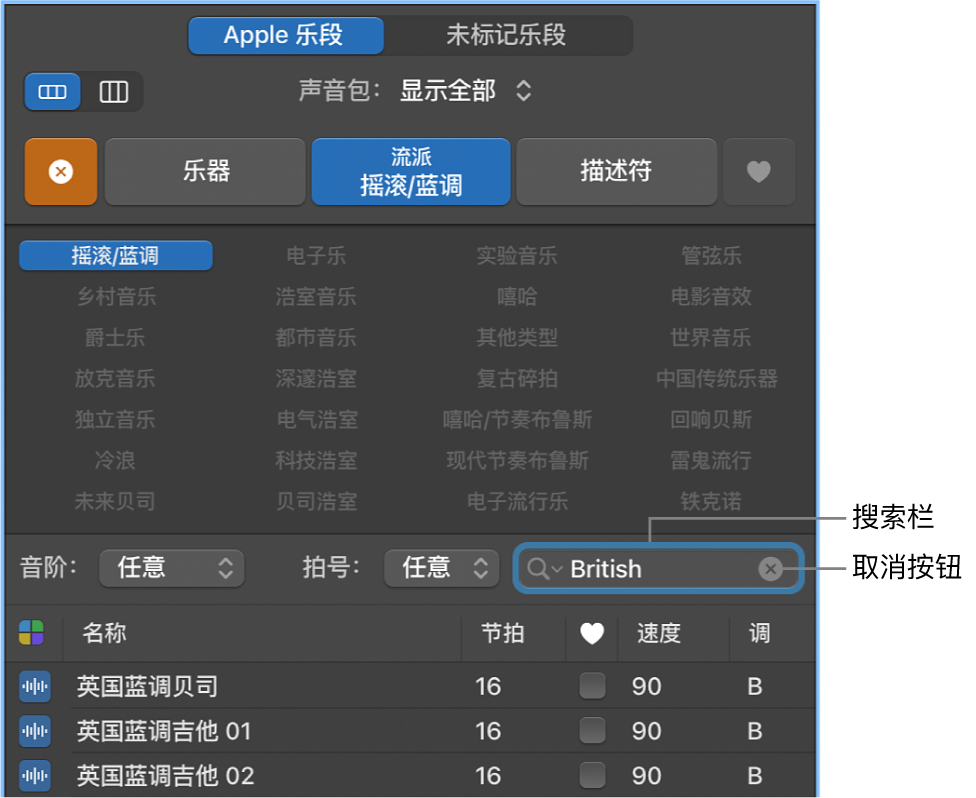Open the 拍号 任意 dropdown
Screen dimensions: 976x798
[441, 568]
